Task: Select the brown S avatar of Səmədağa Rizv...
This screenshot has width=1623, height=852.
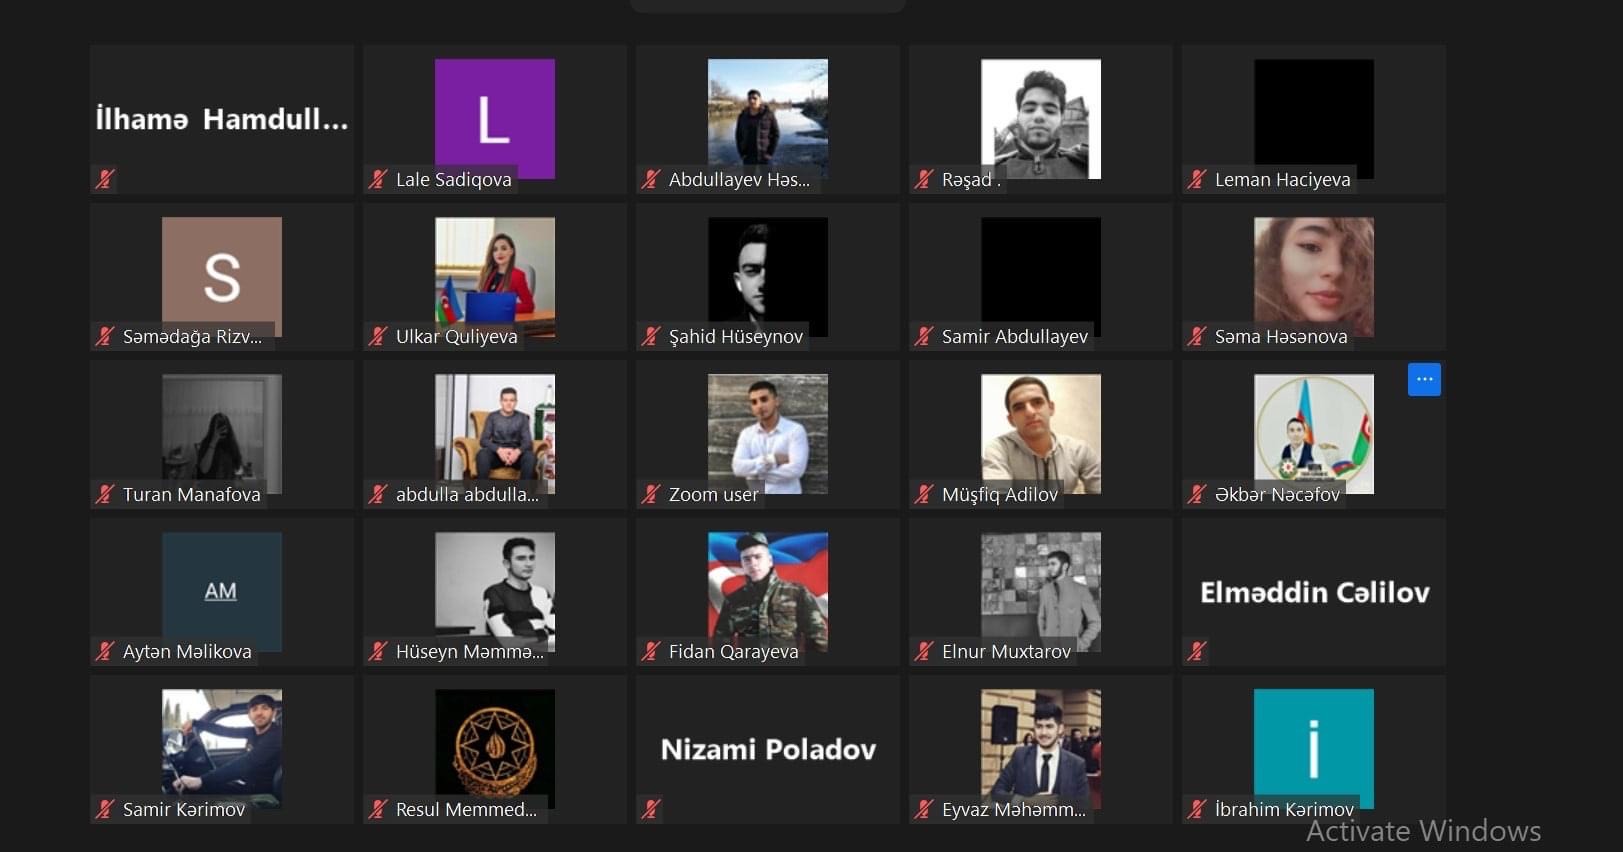Action: pyautogui.click(x=222, y=276)
